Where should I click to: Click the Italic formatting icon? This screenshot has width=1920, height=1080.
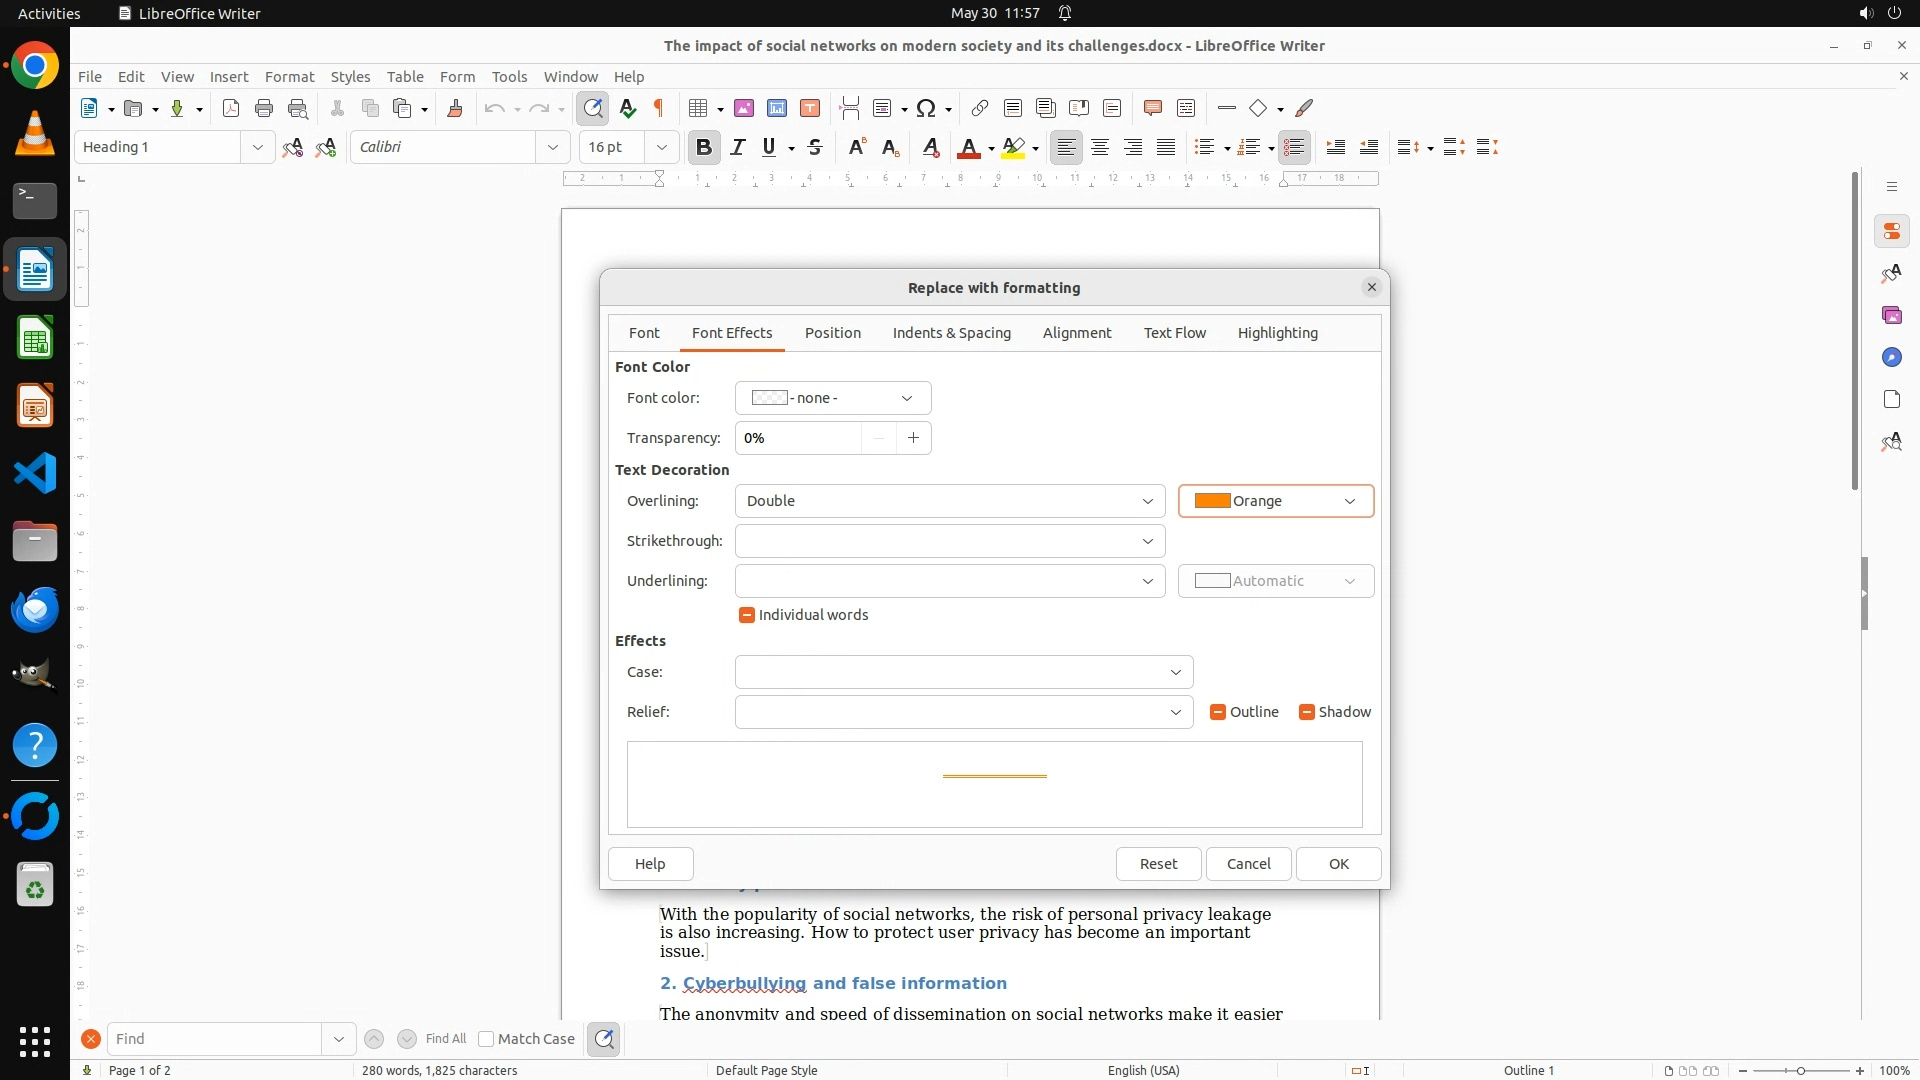tap(738, 147)
